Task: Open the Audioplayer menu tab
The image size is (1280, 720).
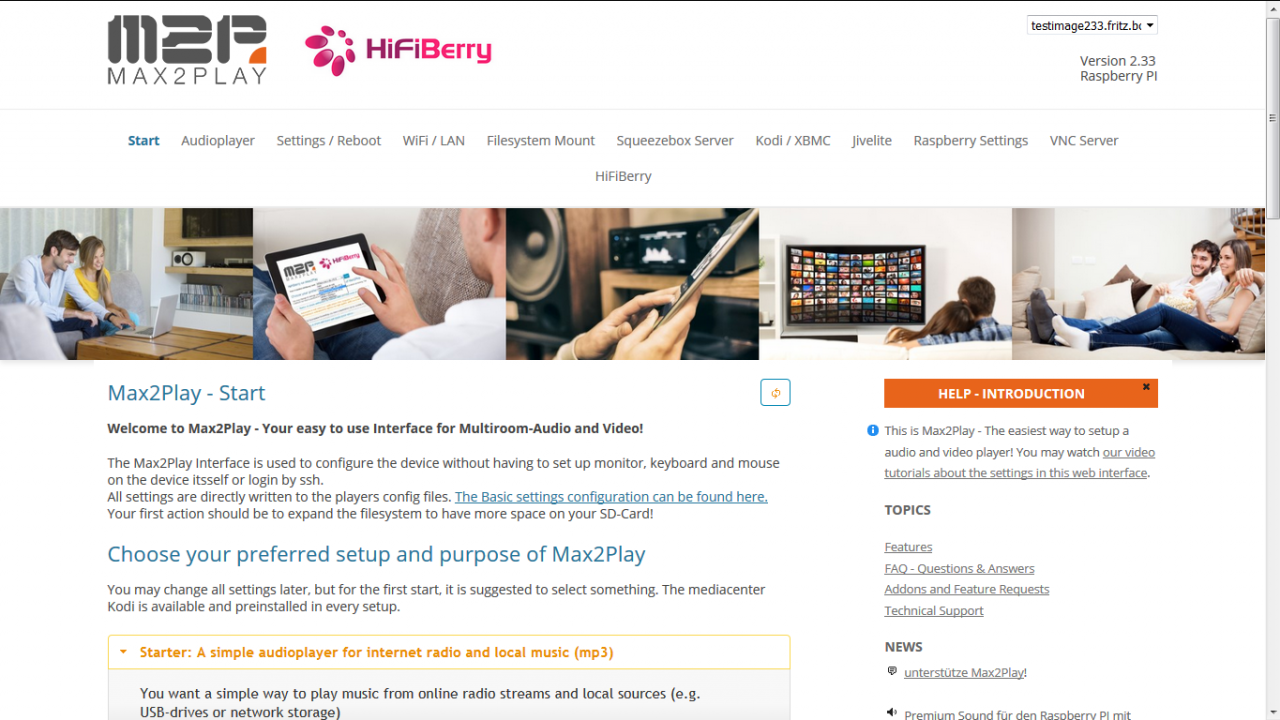Action: point(218,140)
